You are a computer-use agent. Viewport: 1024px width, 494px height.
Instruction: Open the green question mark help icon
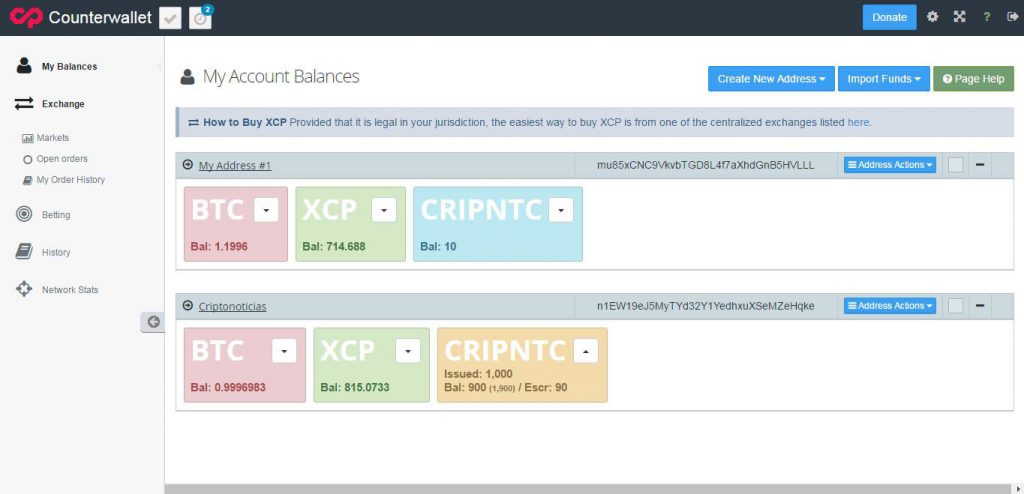(987, 18)
